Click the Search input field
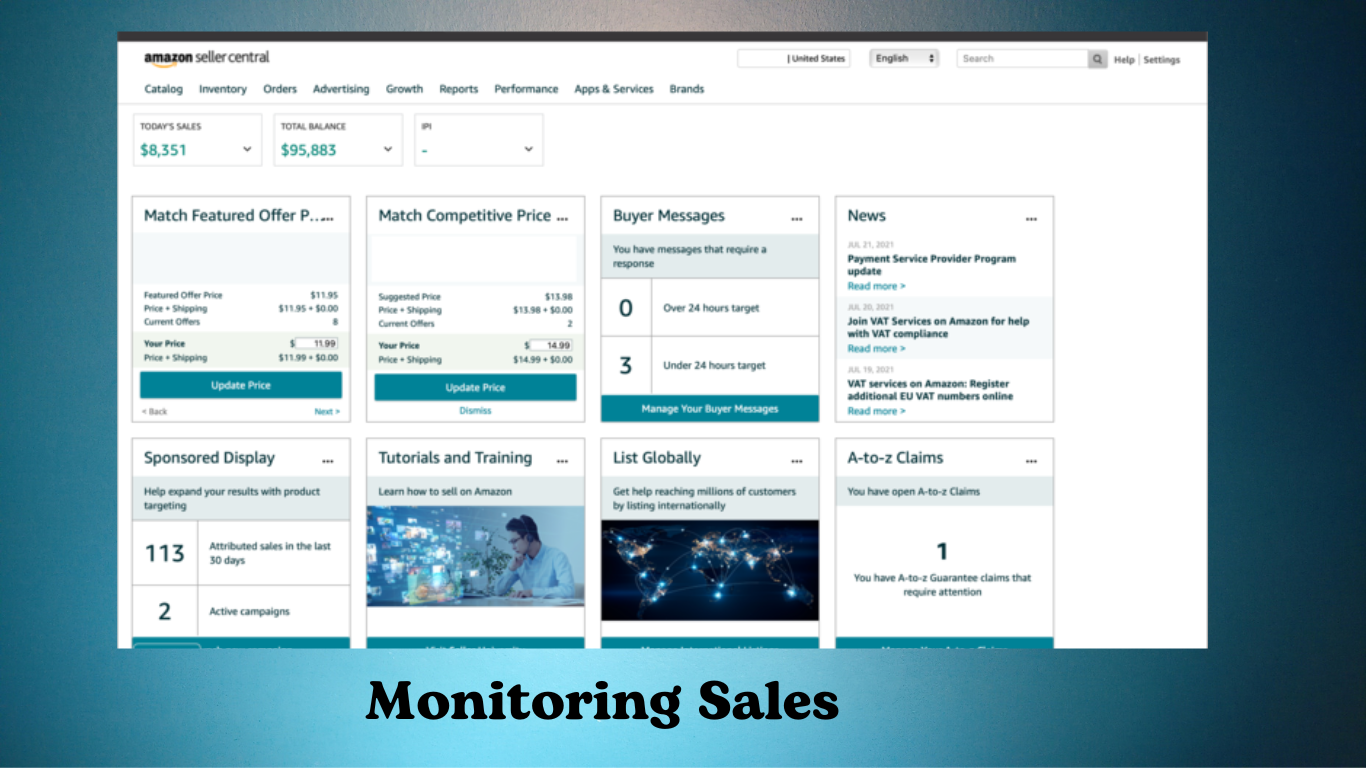Viewport: 1366px width, 768px height. tap(1022, 59)
